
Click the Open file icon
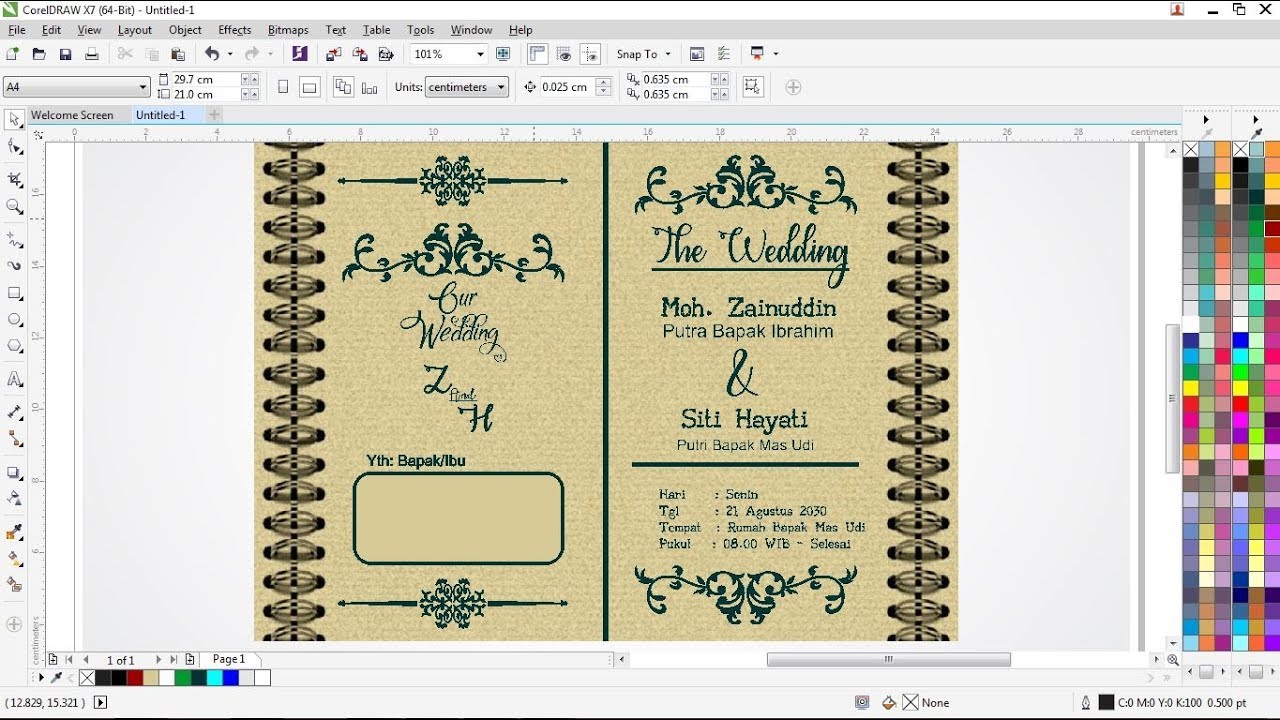(x=39, y=54)
